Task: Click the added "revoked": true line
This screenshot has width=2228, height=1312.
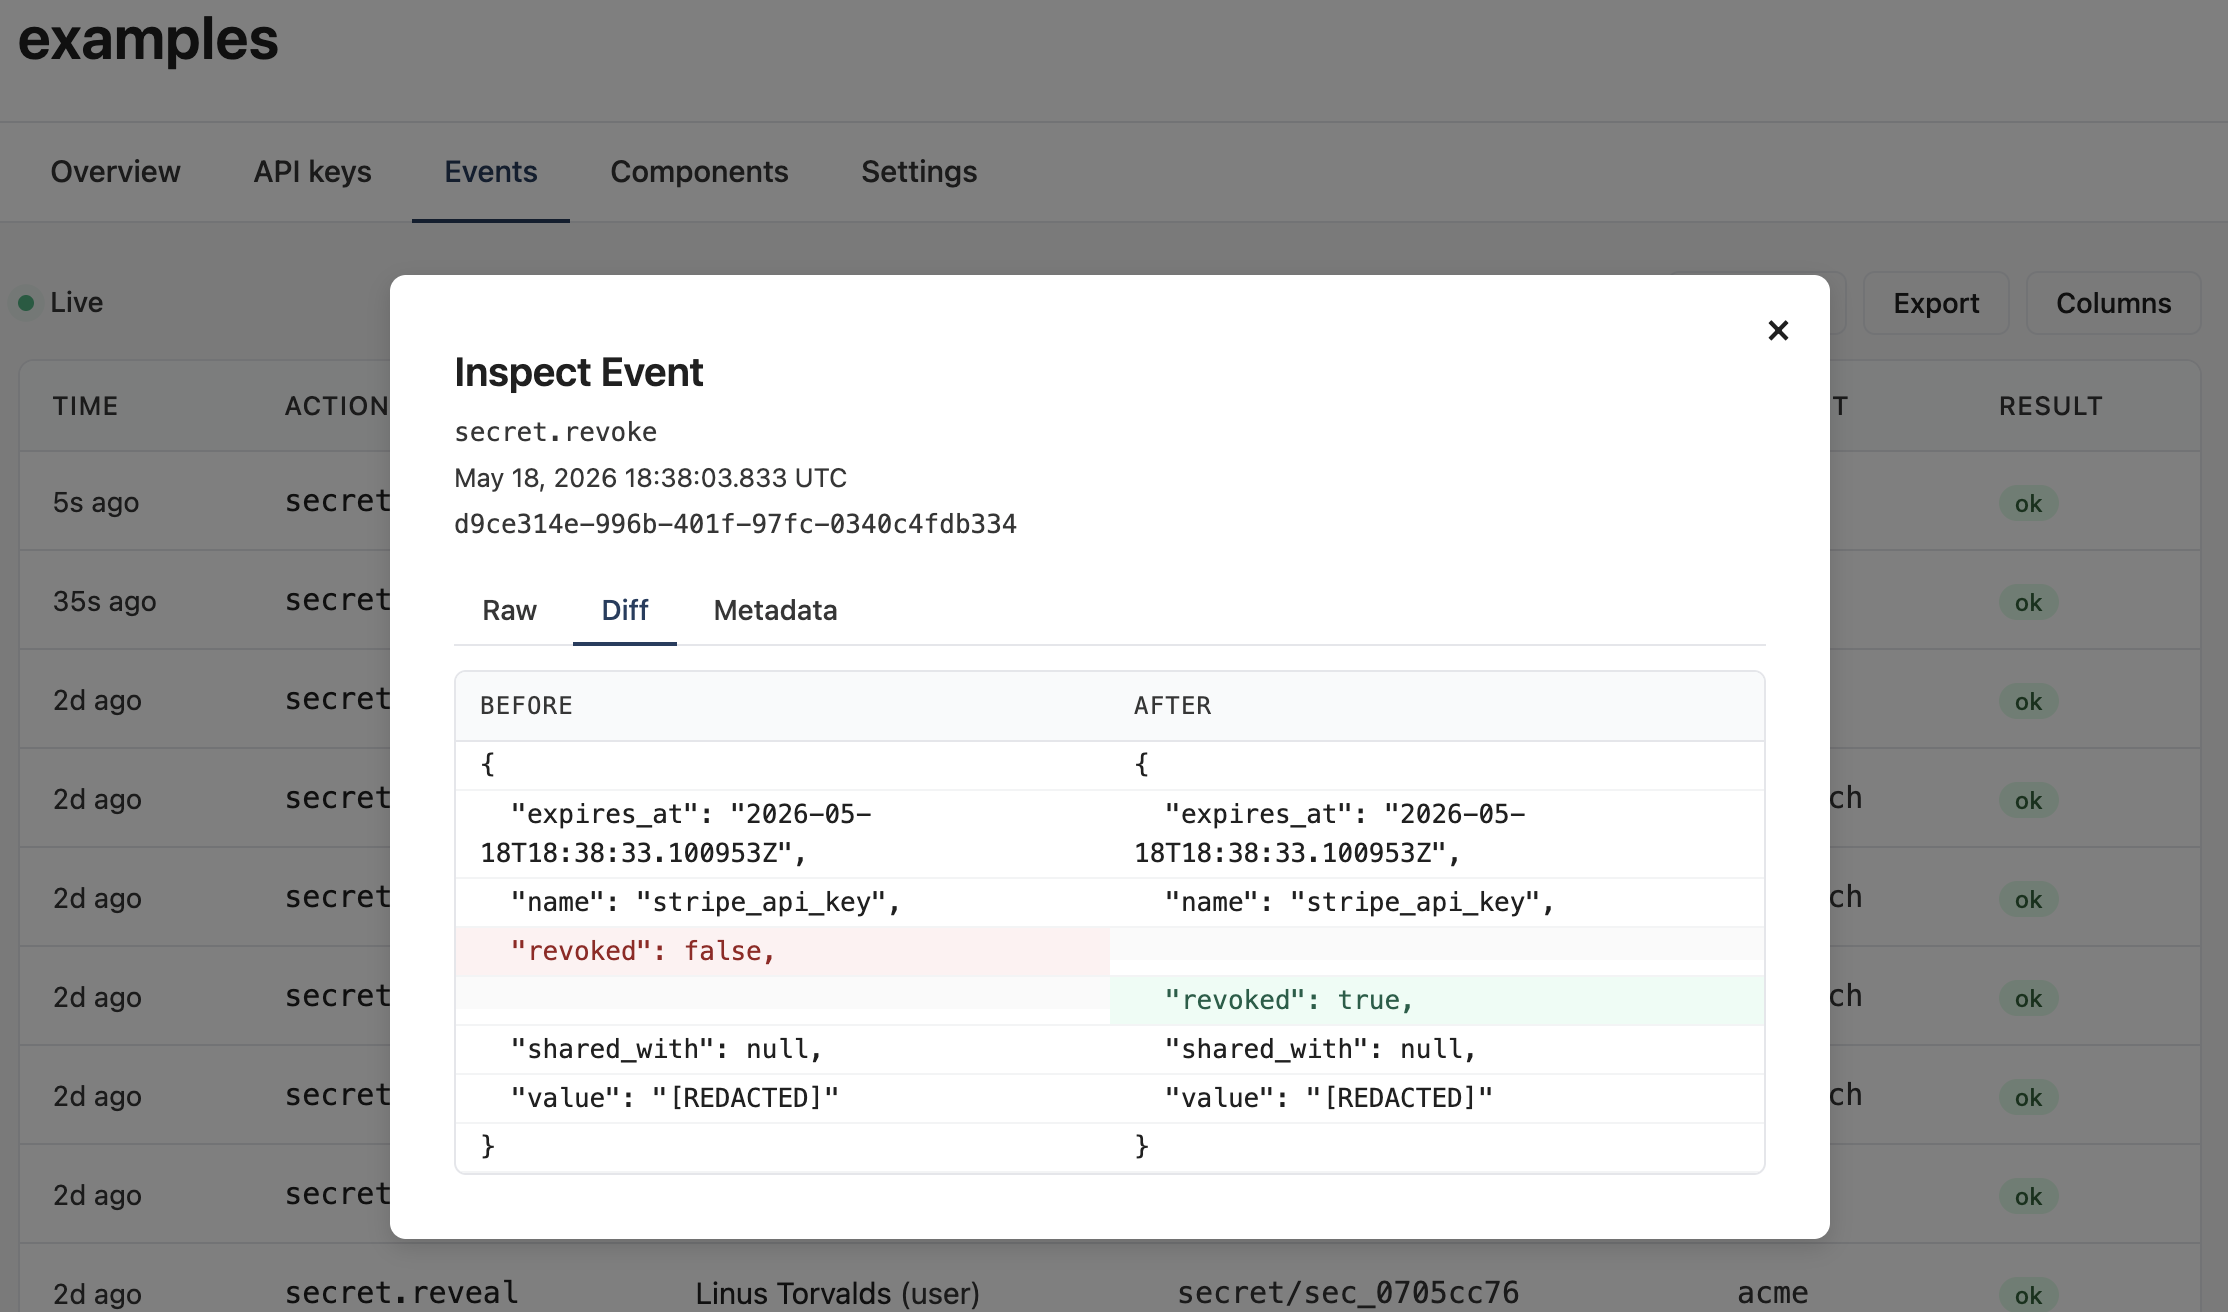Action: tap(1437, 1000)
